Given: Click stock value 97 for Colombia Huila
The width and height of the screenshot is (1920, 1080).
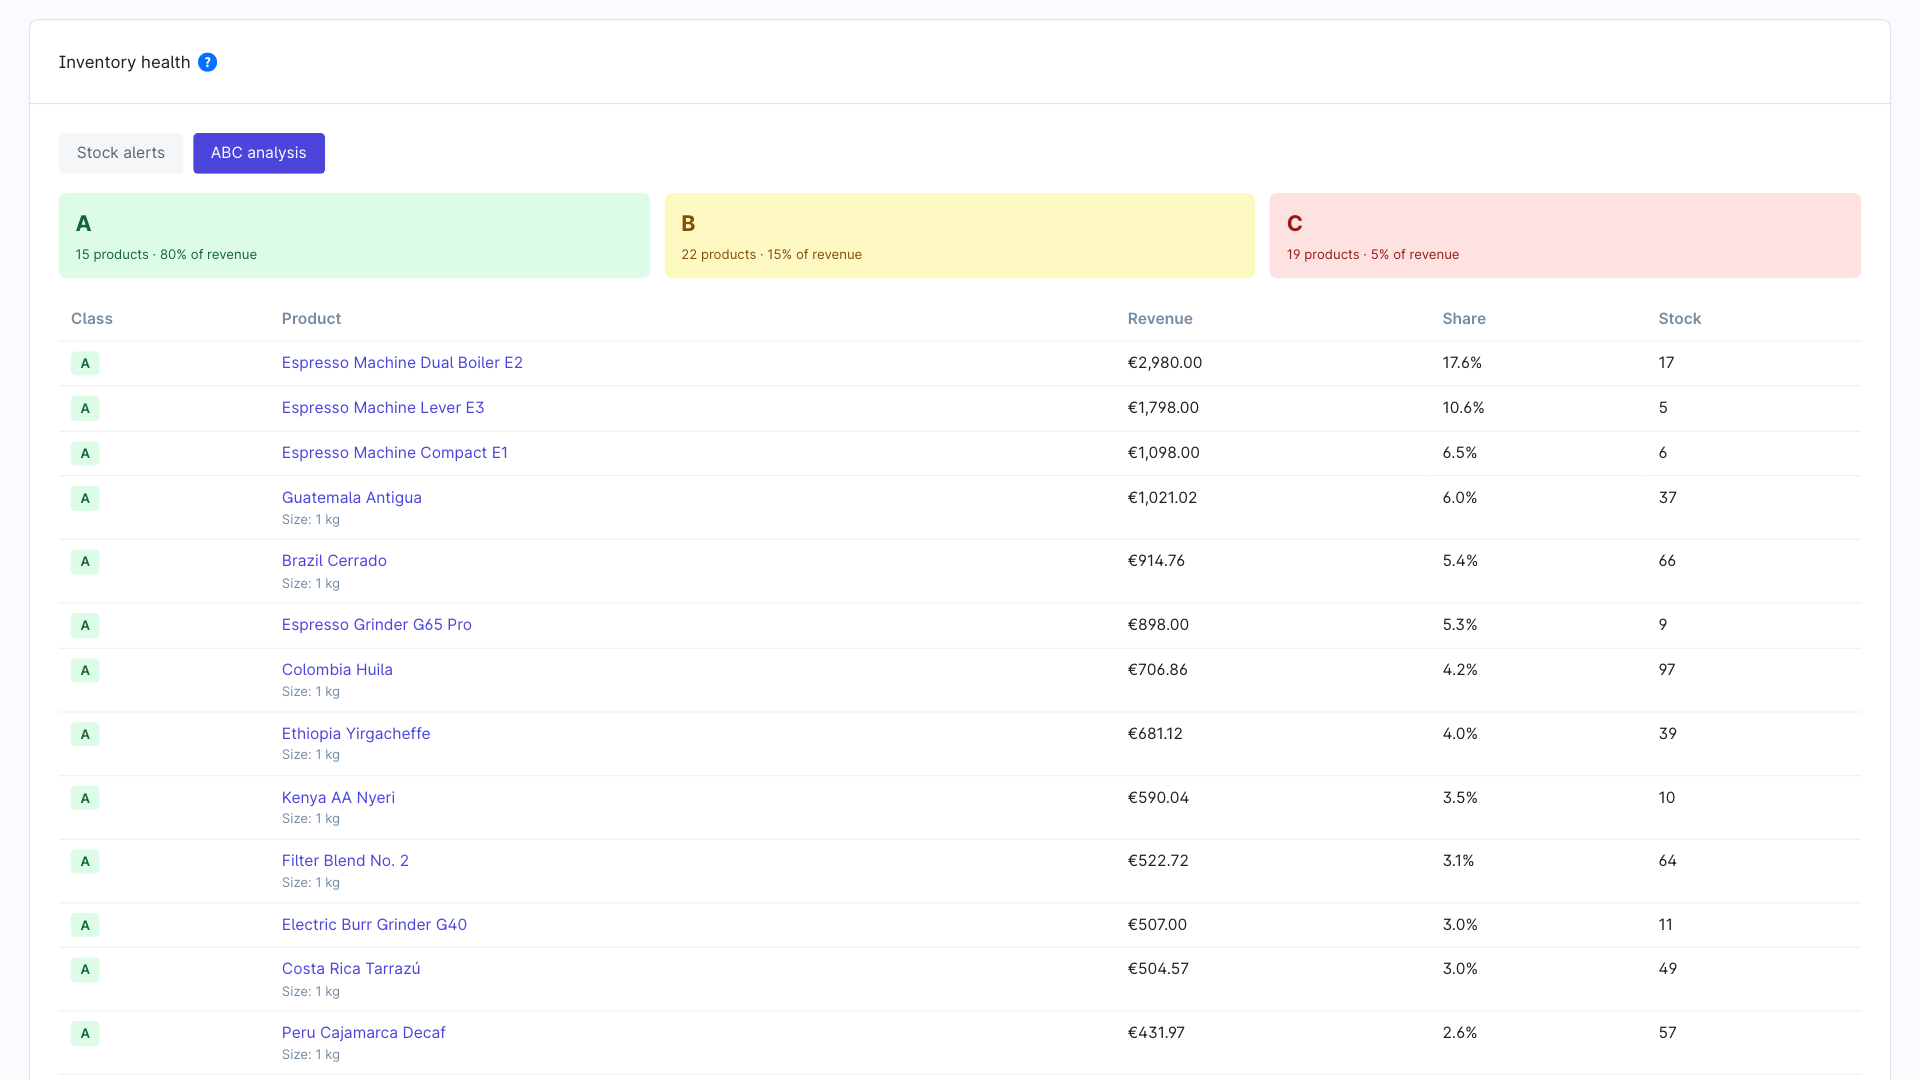Looking at the screenshot, I should click(1667, 670).
